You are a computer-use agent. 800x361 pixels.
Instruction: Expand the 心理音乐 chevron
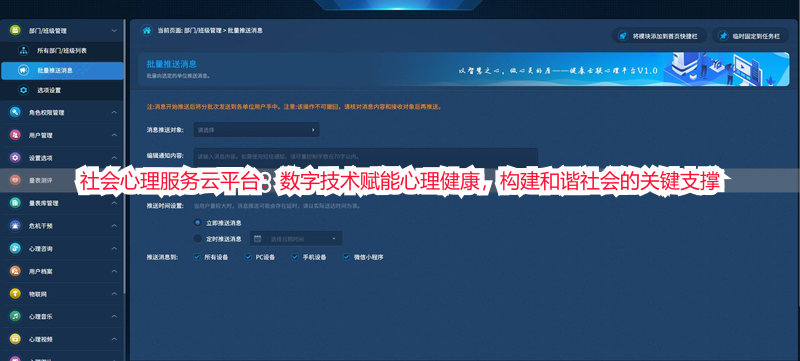[x=114, y=316]
